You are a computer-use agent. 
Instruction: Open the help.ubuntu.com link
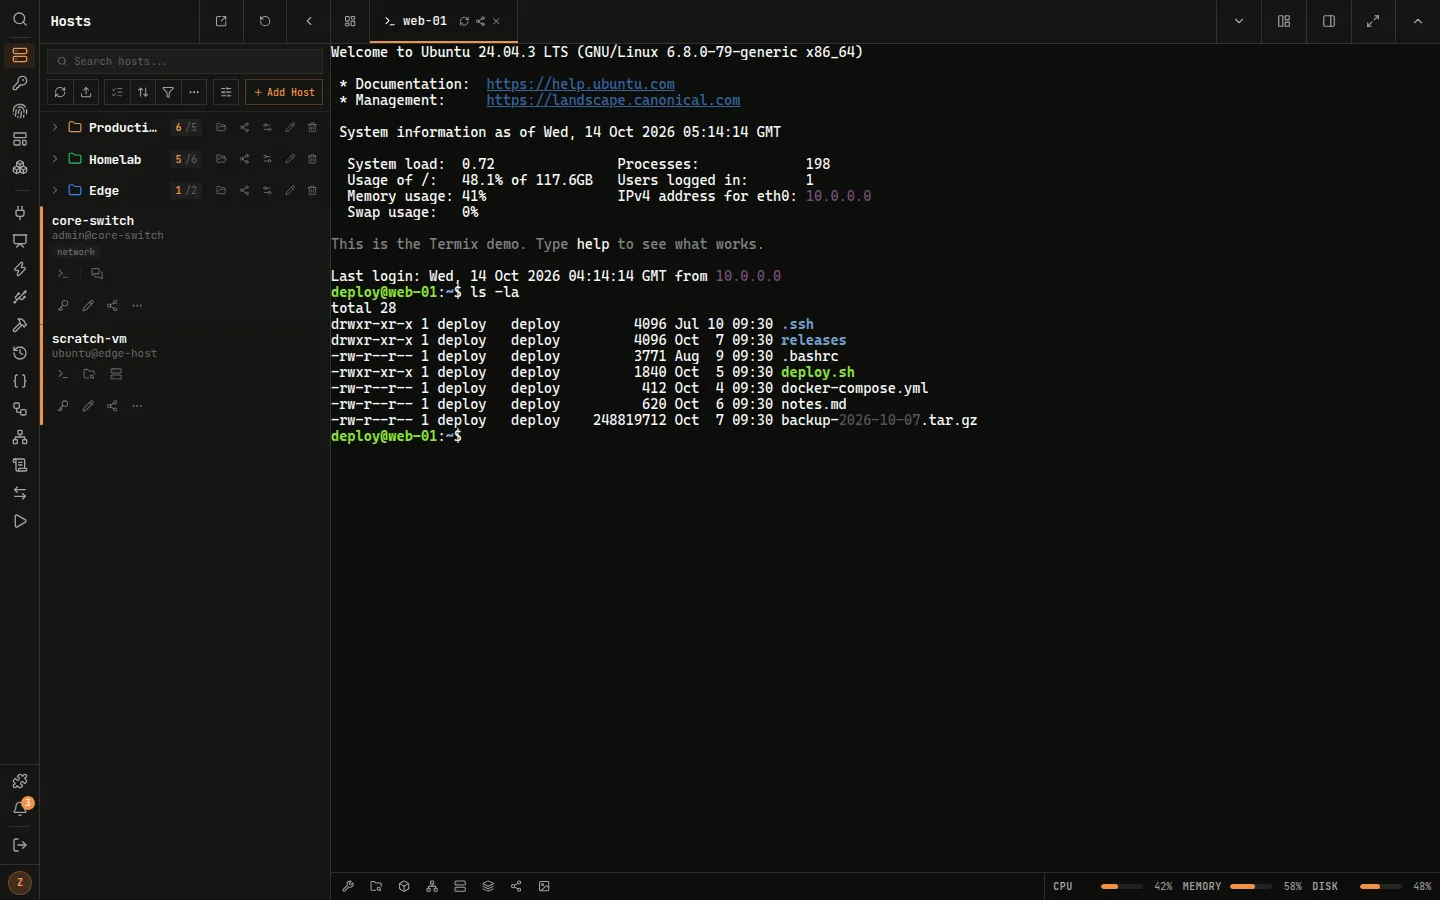click(580, 84)
